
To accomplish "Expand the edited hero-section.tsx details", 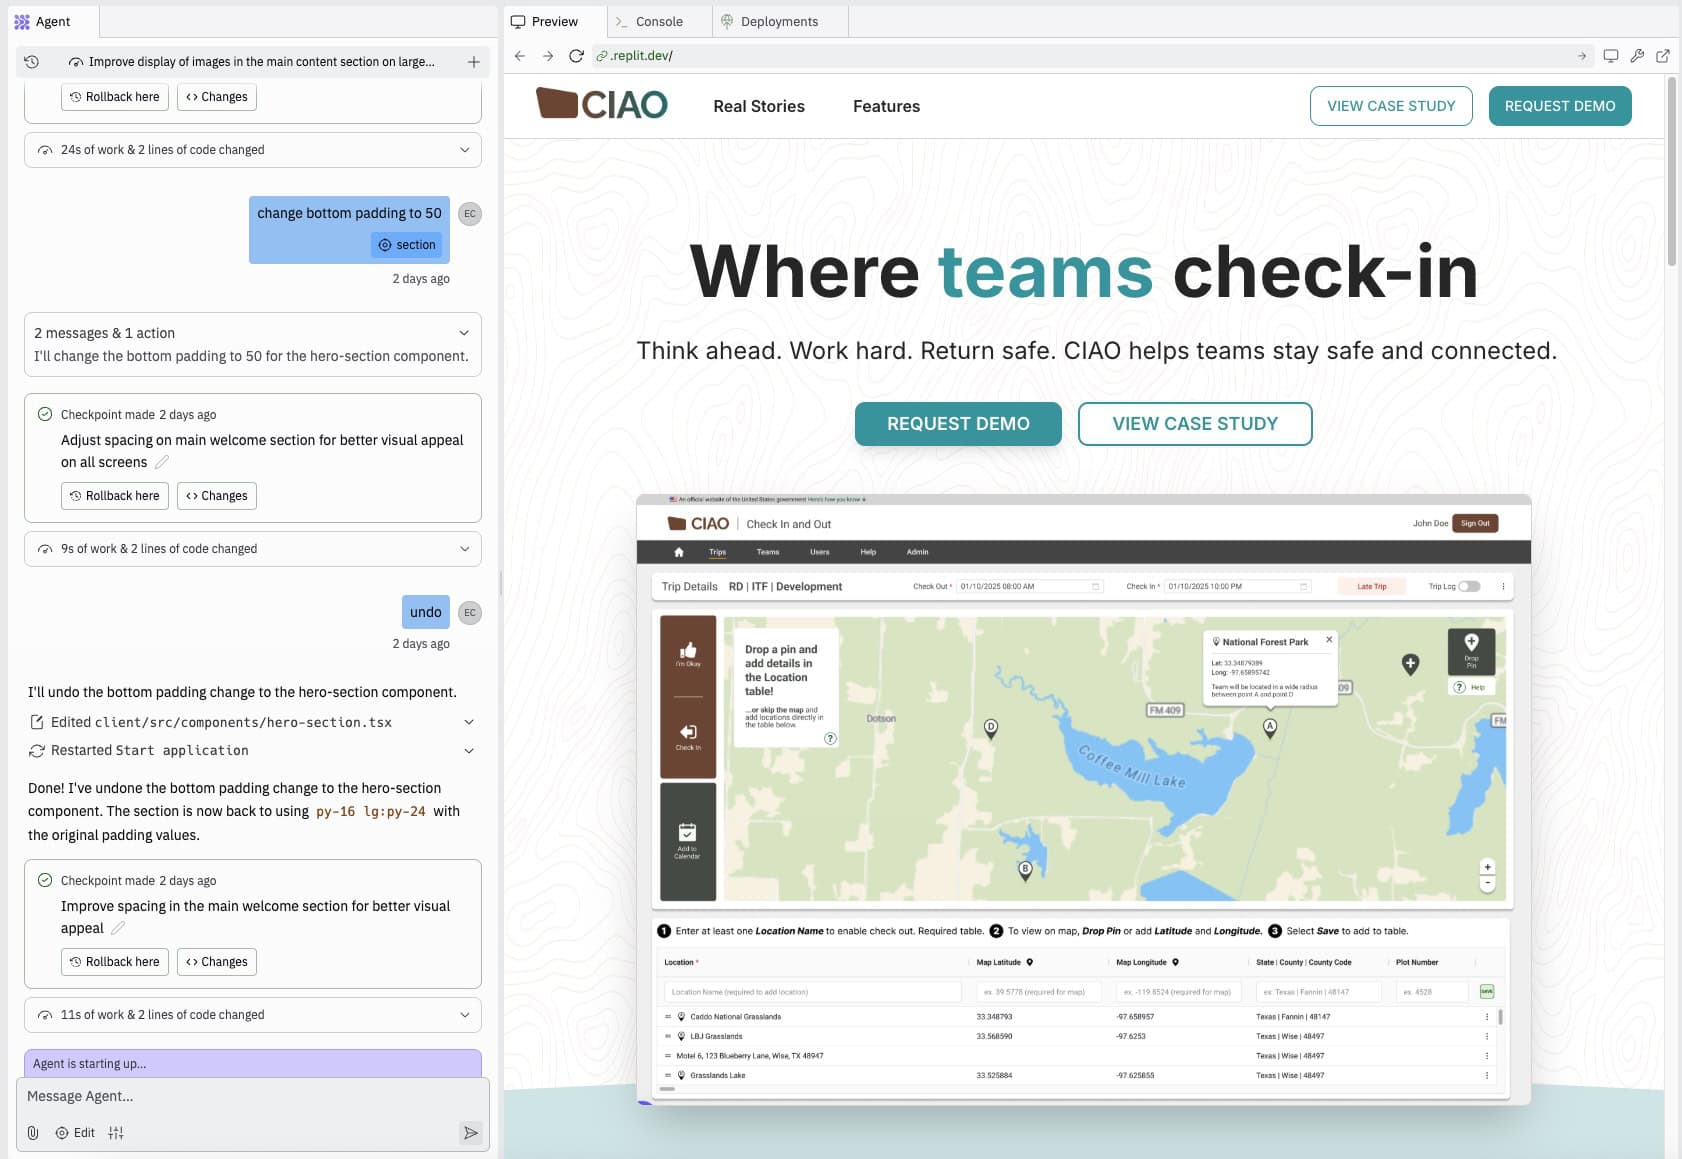I will [469, 722].
